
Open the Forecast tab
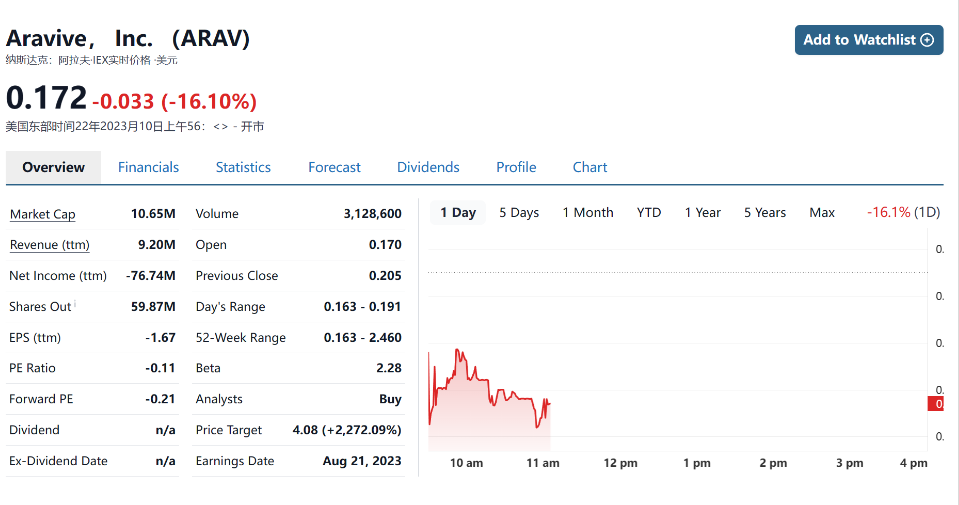334,167
